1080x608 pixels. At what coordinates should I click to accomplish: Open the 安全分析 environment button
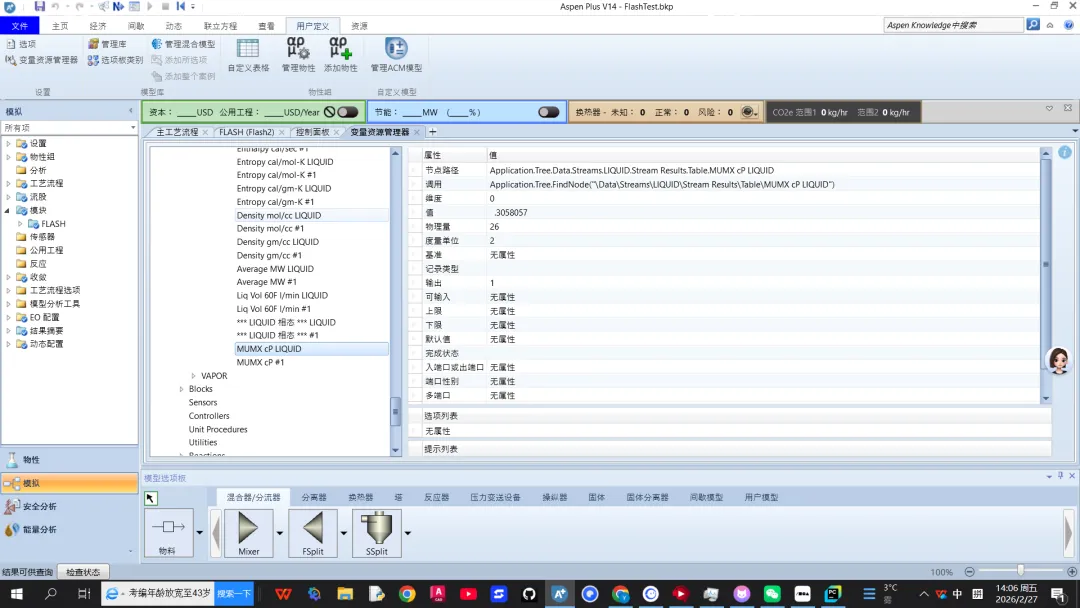pos(69,507)
